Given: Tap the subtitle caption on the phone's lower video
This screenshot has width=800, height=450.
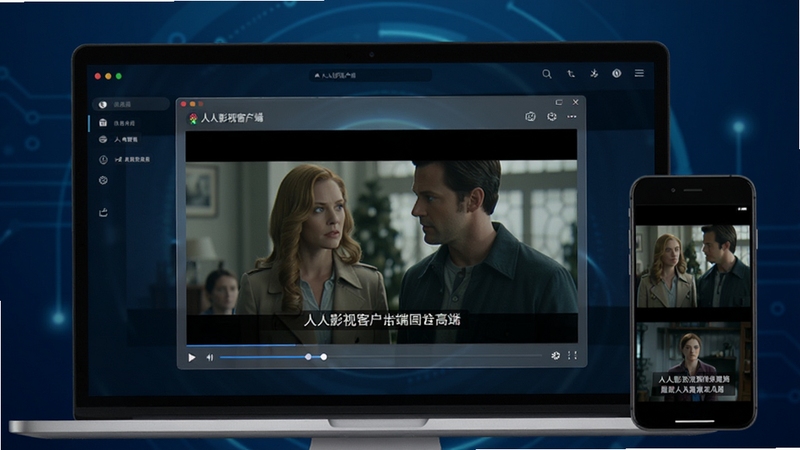Looking at the screenshot, I should point(694,384).
